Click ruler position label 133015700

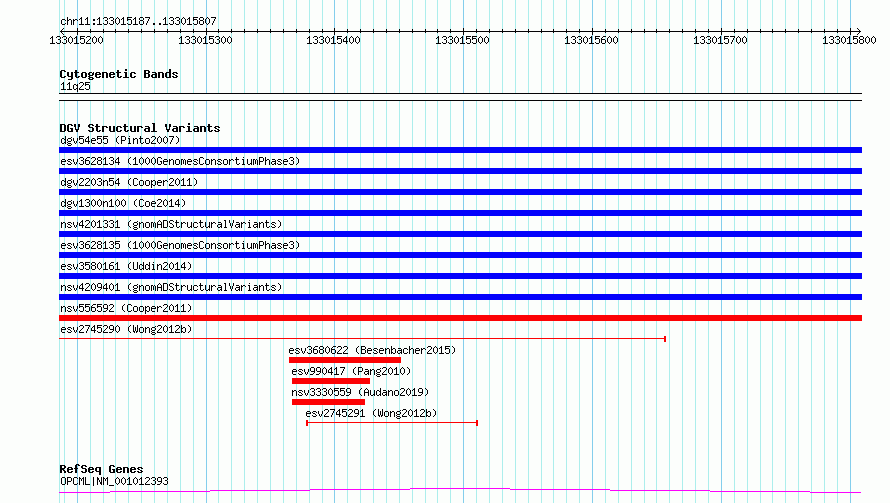[720, 40]
